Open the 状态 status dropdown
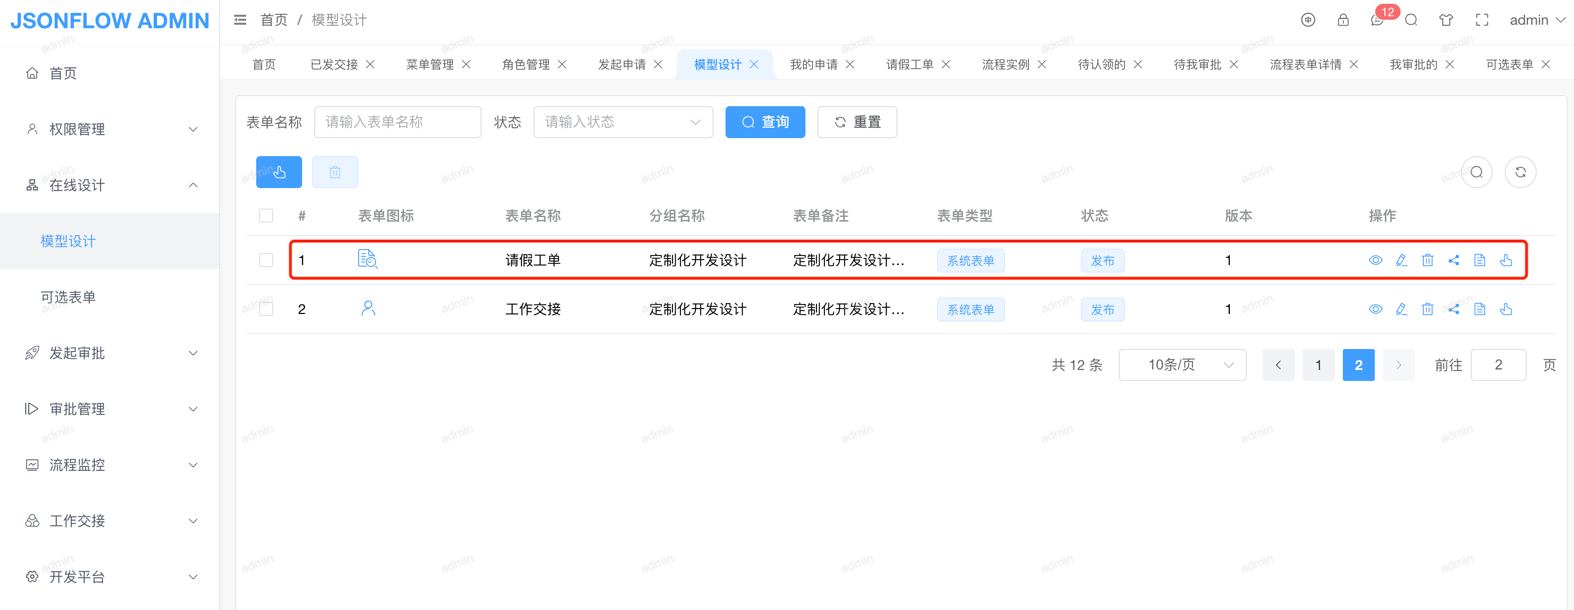This screenshot has height=610, width=1574. (x=622, y=122)
